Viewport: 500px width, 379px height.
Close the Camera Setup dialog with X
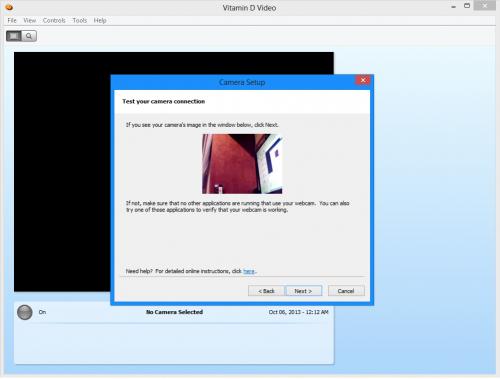363,80
